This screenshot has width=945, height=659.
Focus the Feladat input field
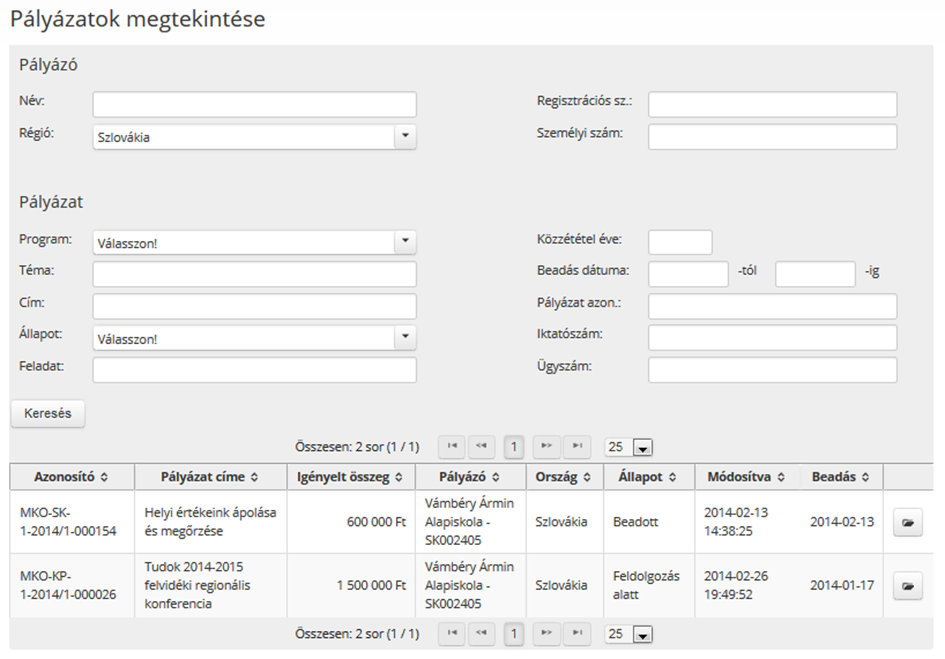[254, 370]
